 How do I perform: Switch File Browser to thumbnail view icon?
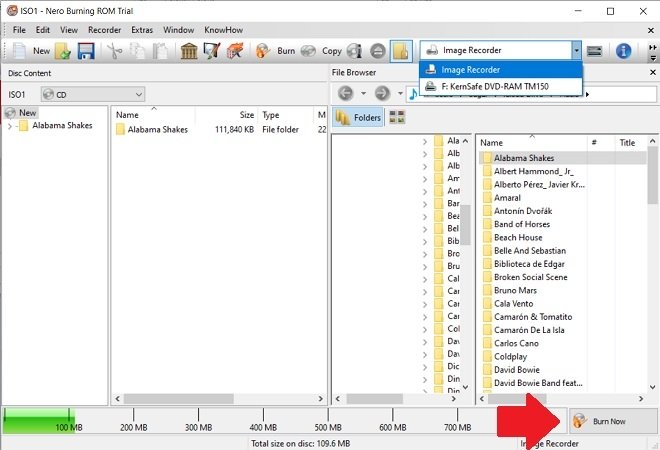(397, 117)
